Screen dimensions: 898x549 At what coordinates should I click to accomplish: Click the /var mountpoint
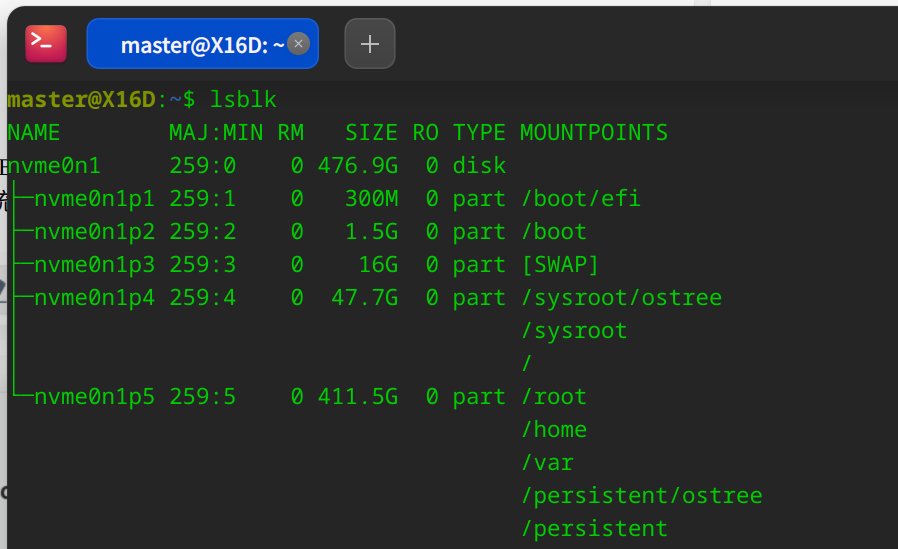547,463
